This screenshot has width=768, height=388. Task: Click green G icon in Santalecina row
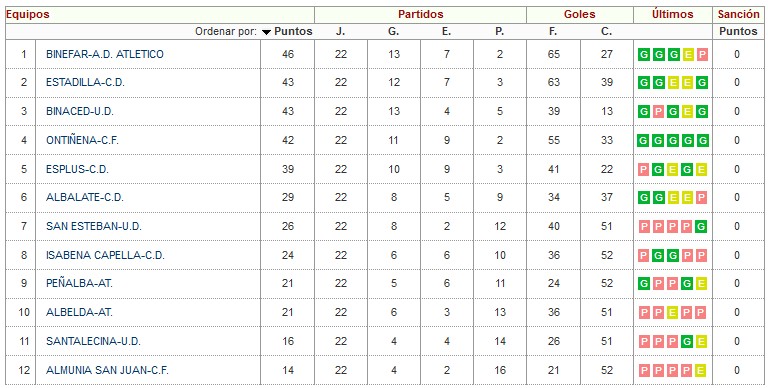687,341
